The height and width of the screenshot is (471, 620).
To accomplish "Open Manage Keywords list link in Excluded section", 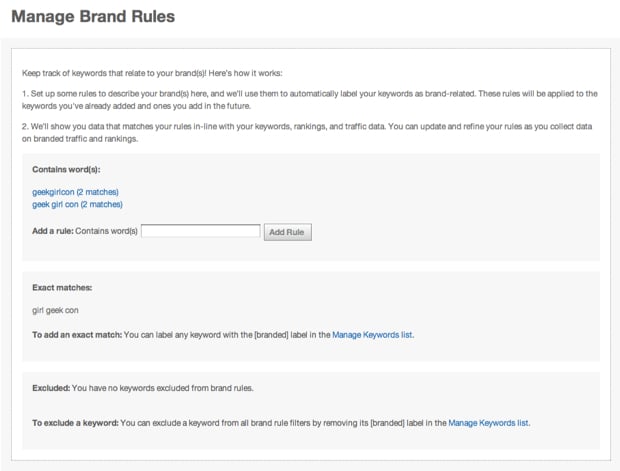I will [488, 423].
